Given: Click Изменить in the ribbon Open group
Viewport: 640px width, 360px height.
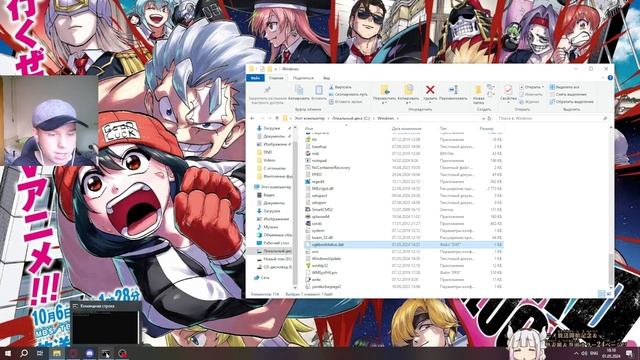Looking at the screenshot, I should [x=531, y=94].
